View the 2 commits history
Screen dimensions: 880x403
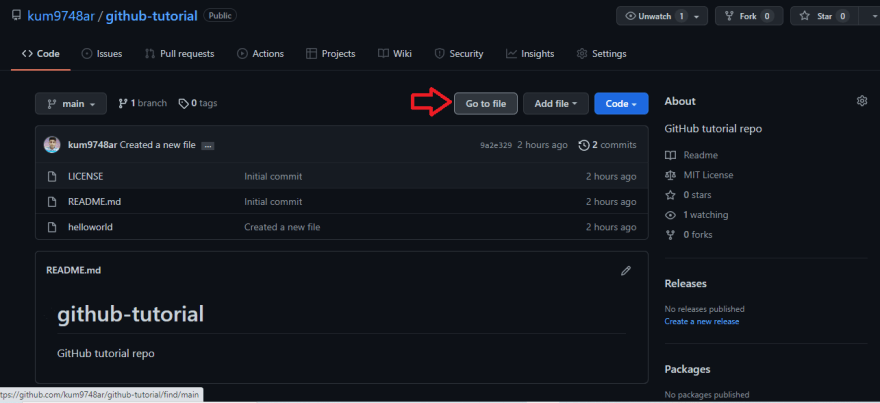click(607, 145)
